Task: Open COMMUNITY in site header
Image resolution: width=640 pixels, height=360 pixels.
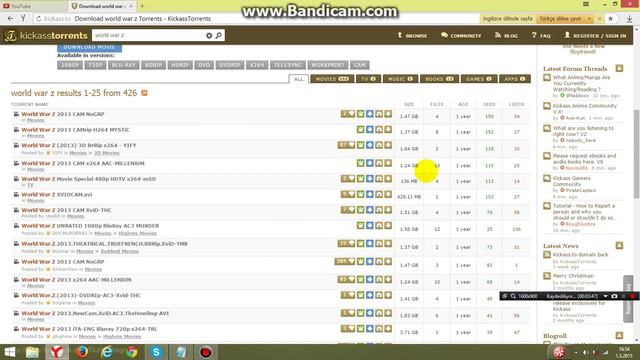Action: pyautogui.click(x=461, y=36)
